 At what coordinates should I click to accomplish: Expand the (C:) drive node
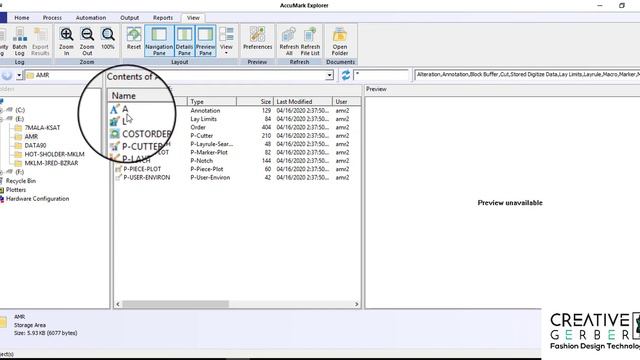point(1,110)
